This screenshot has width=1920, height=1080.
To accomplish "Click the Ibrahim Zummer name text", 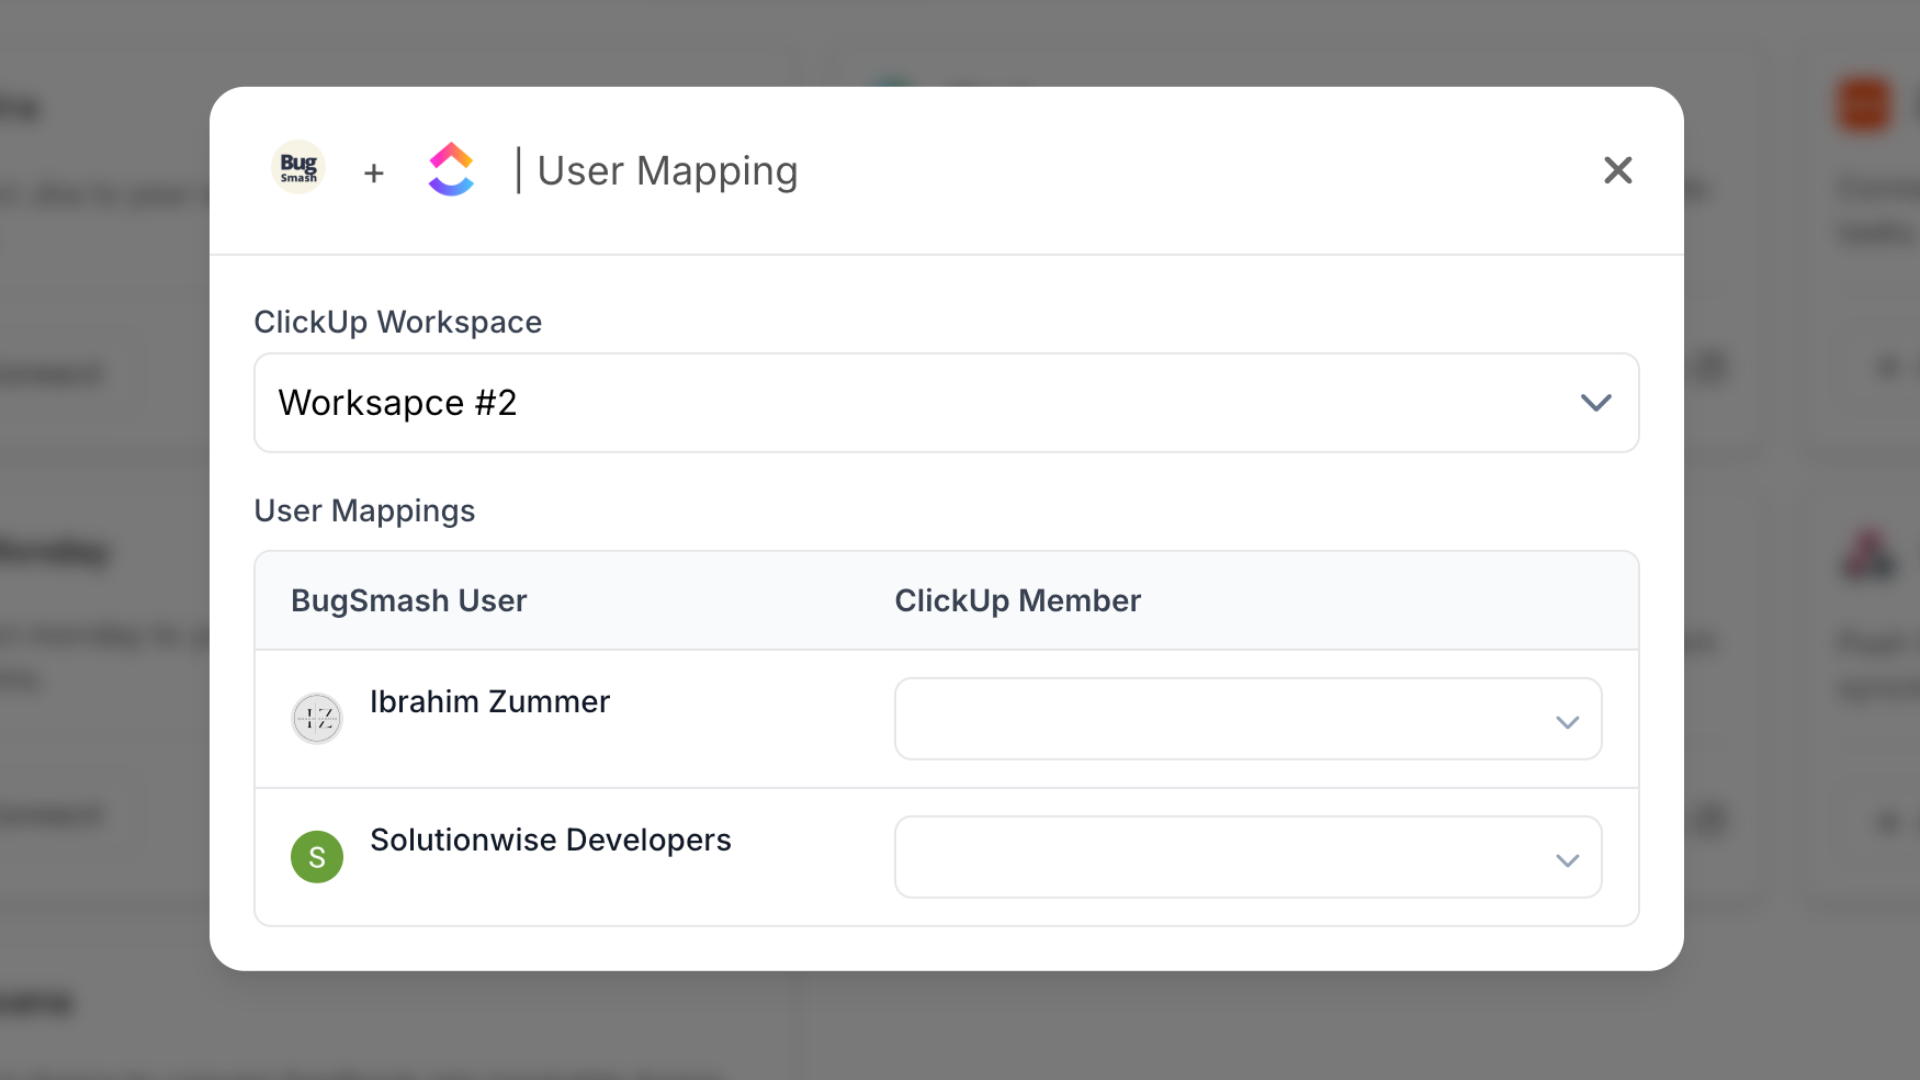I will coord(489,702).
